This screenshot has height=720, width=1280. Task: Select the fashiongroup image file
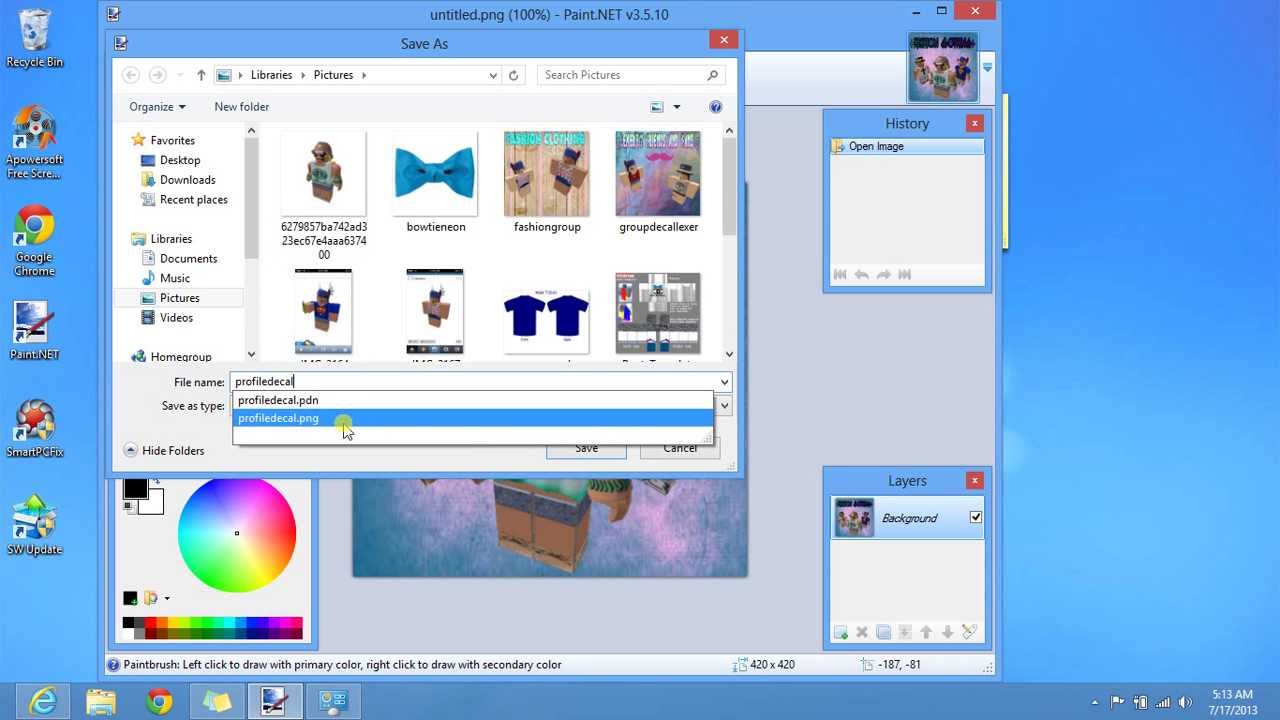click(547, 182)
